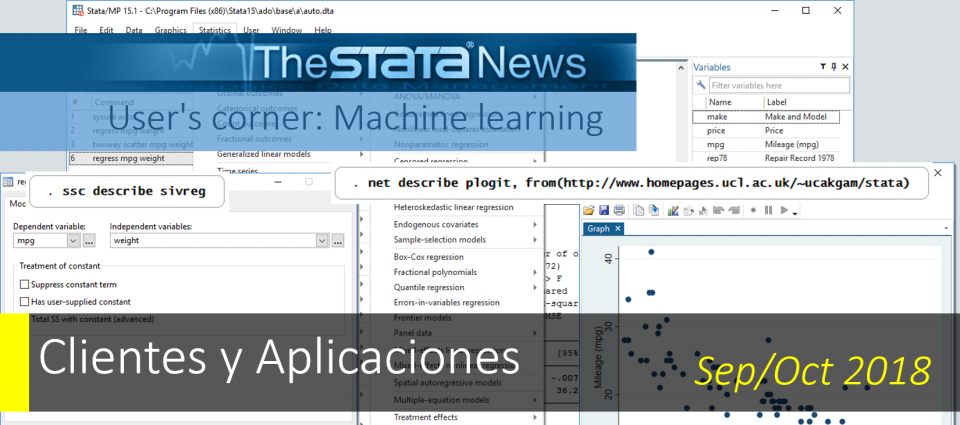Click the Filter variables here field

(779, 85)
